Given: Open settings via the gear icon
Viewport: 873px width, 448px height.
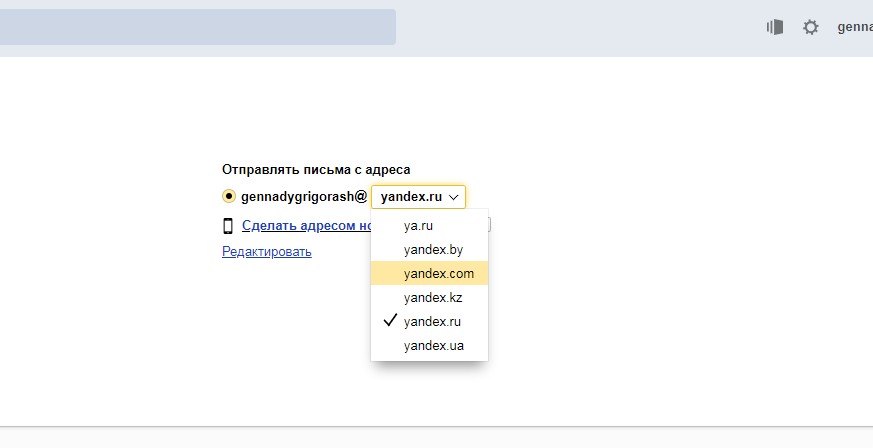Looking at the screenshot, I should coord(811,27).
